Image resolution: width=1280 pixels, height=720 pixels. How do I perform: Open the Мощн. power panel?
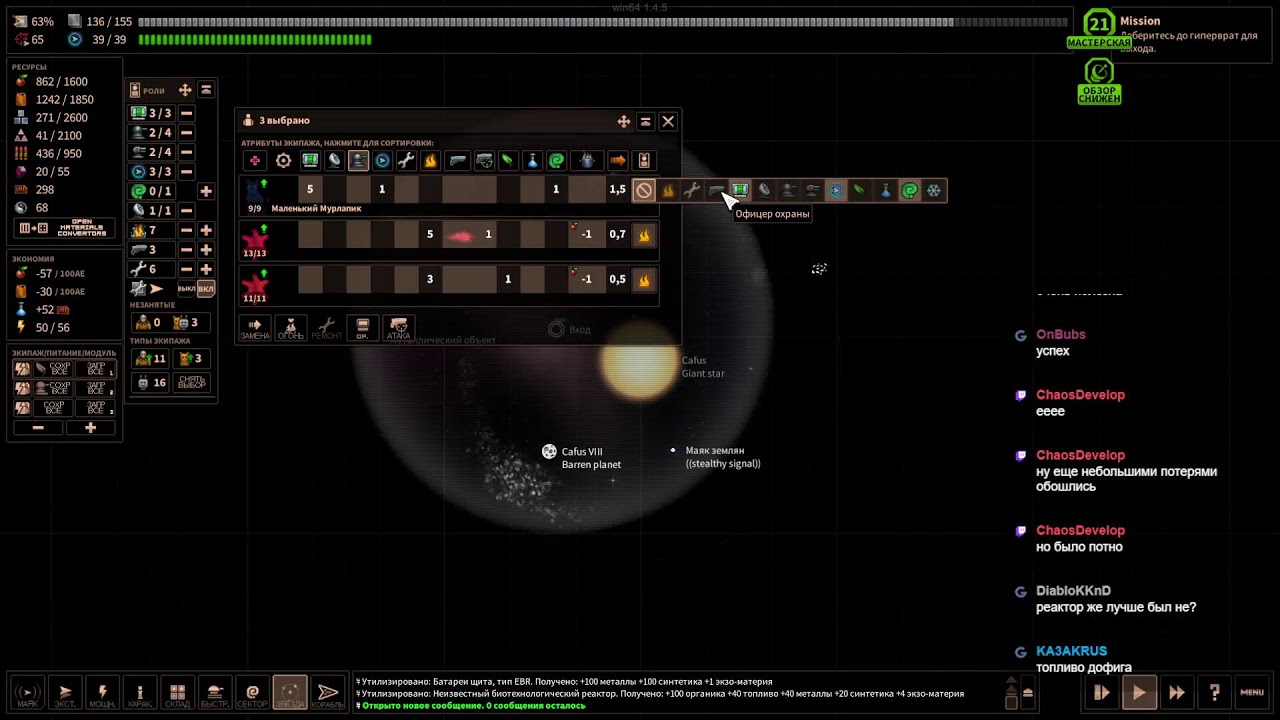pos(102,693)
